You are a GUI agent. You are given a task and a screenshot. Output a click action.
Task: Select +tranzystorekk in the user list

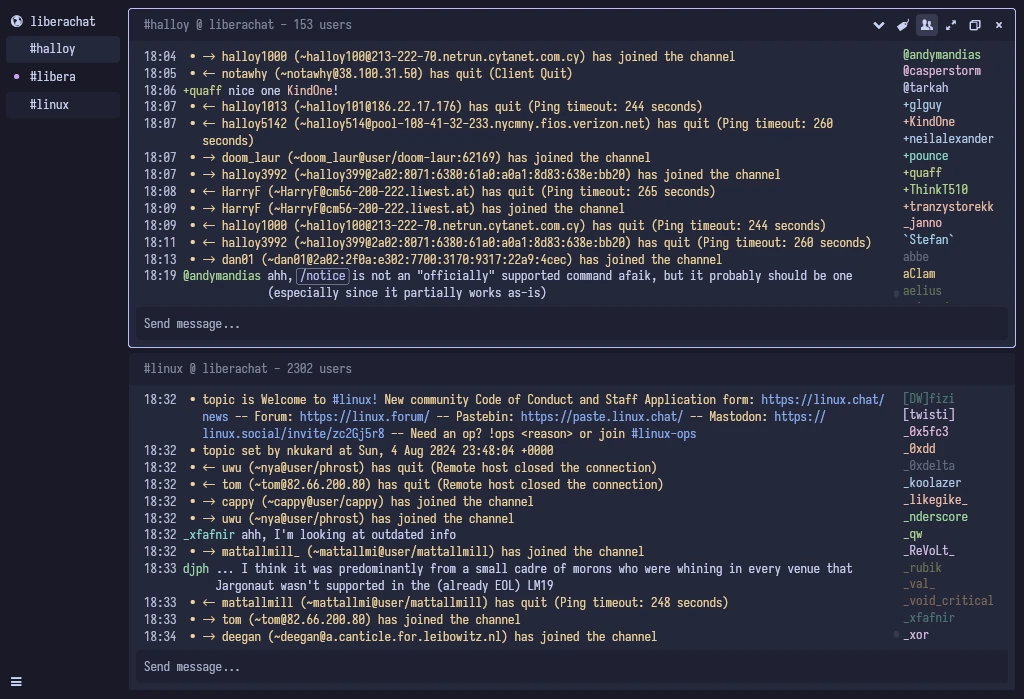(948, 206)
